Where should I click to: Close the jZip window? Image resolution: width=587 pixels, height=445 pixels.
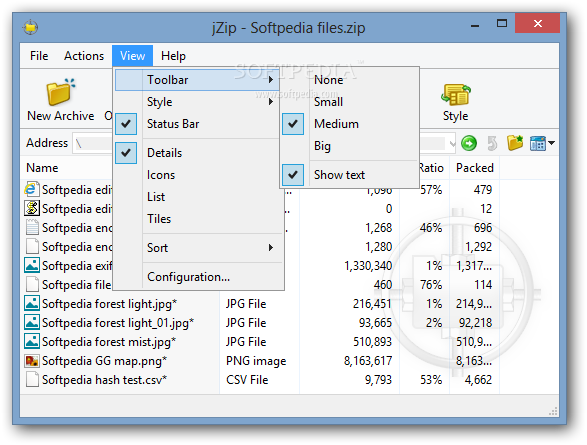[538, 24]
